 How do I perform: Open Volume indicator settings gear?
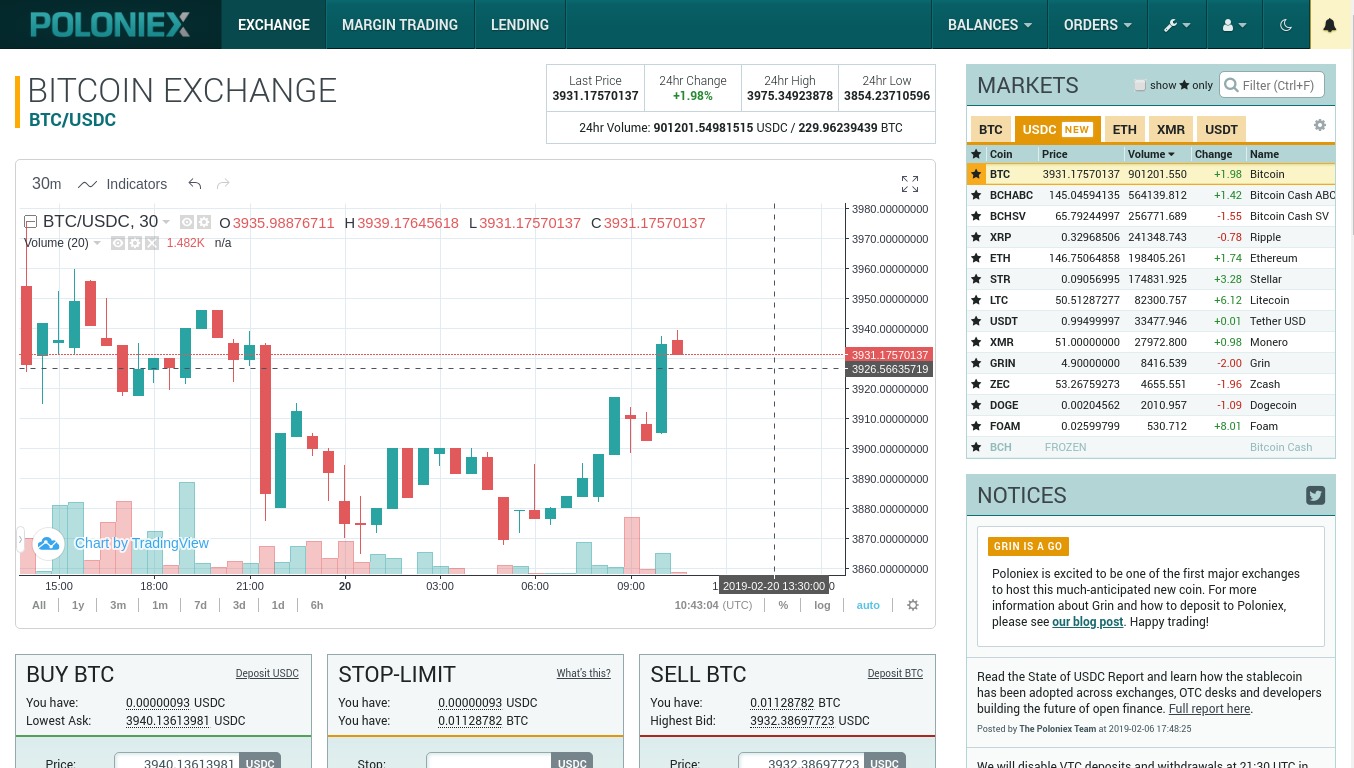[135, 243]
